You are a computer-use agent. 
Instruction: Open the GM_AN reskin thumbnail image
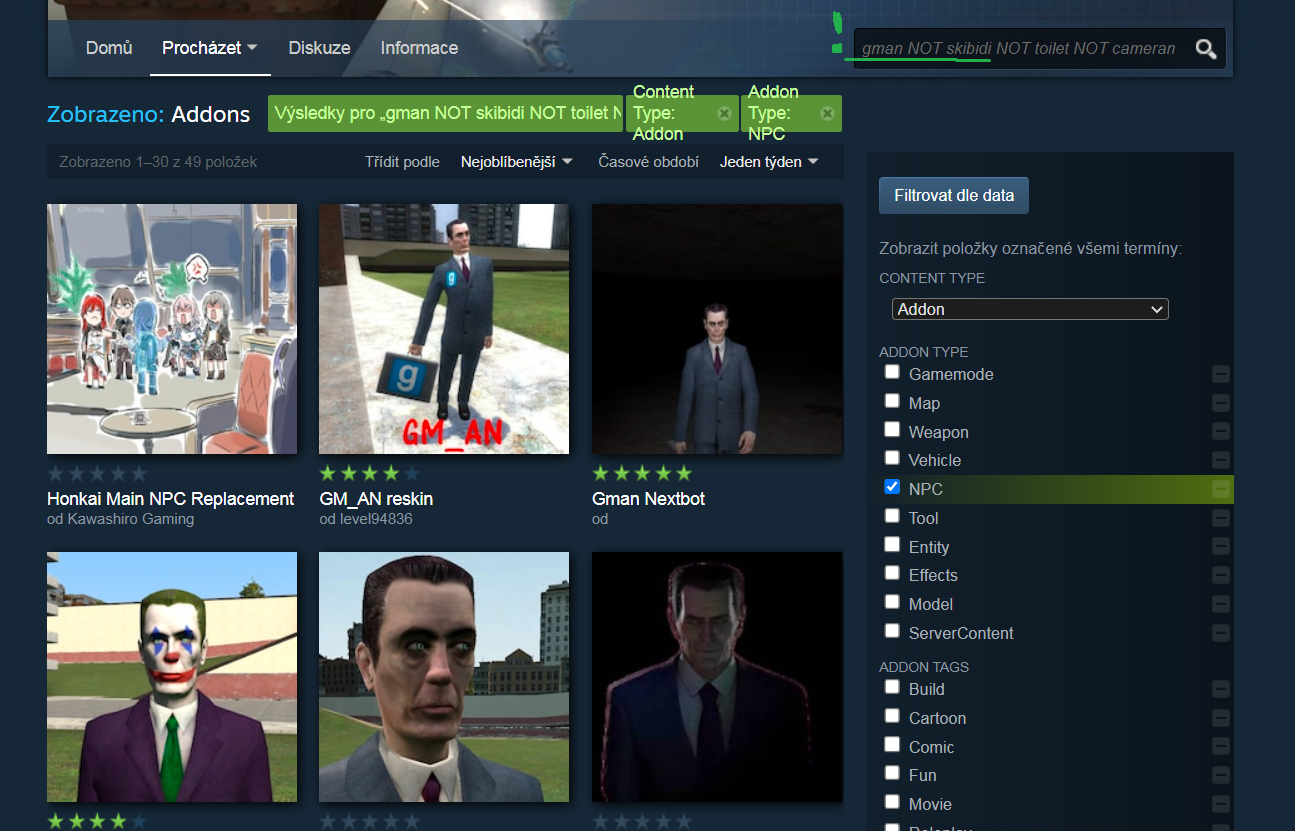444,329
